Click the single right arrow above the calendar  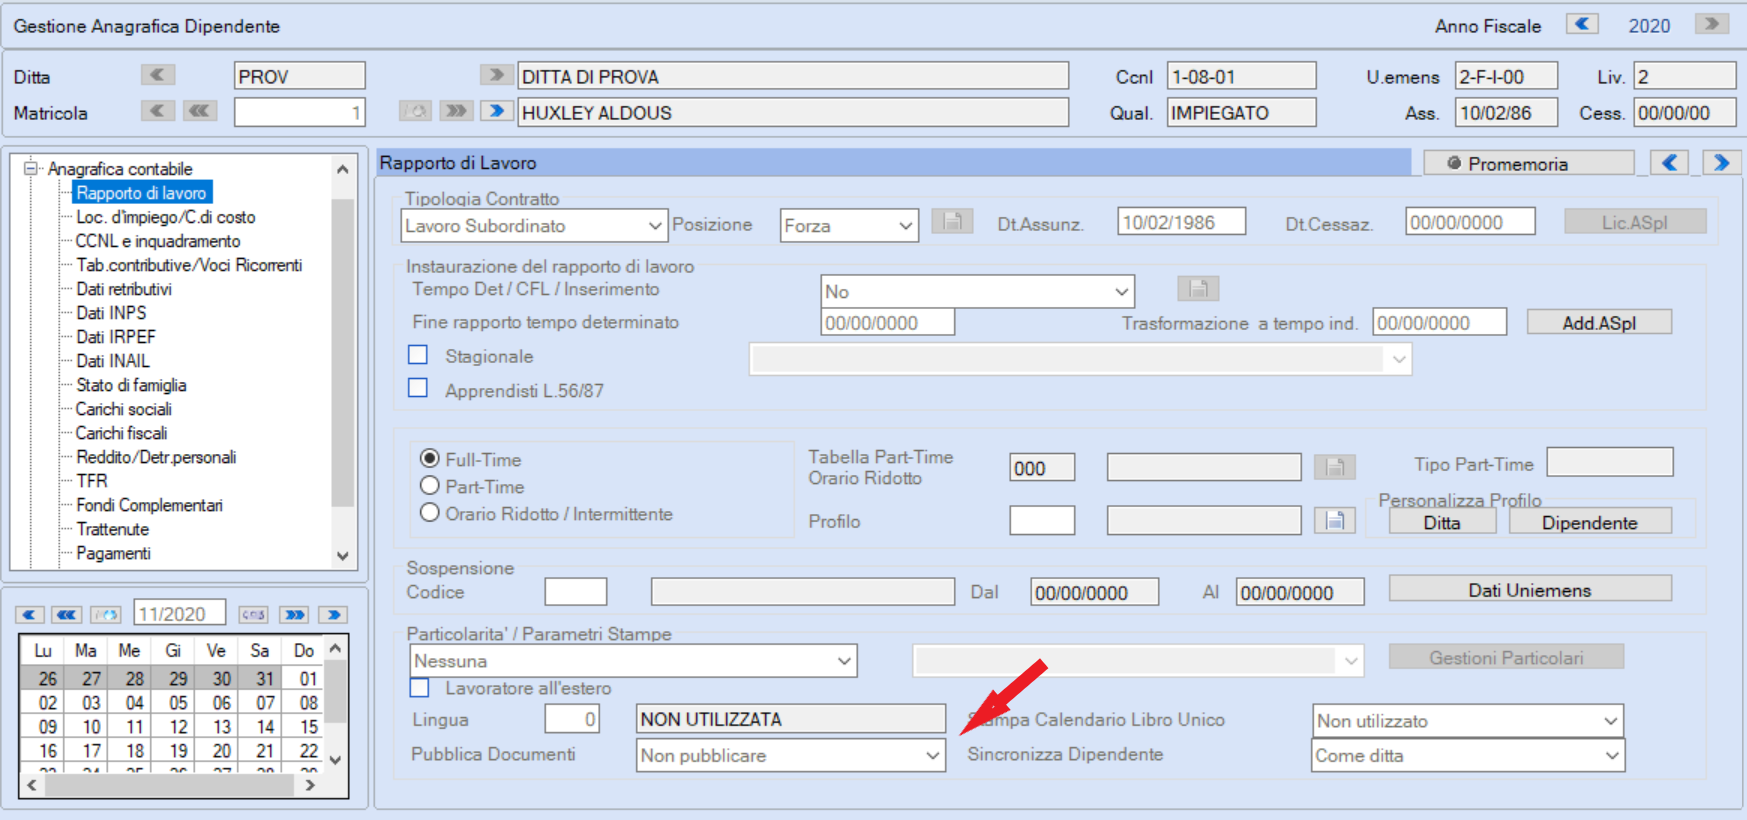point(333,614)
